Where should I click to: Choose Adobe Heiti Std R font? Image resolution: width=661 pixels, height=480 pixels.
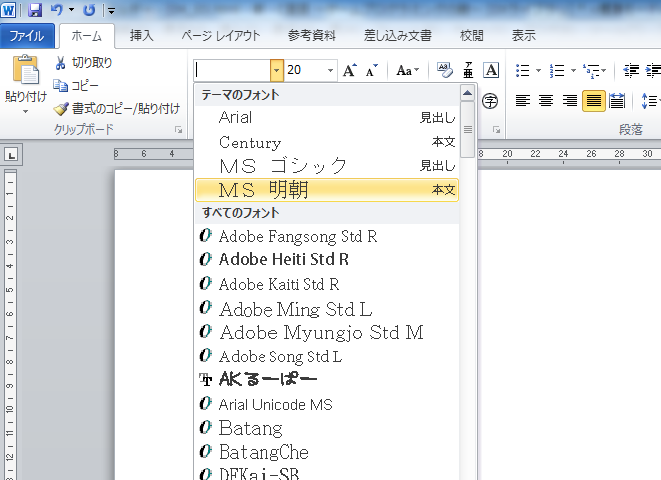pyautogui.click(x=283, y=259)
